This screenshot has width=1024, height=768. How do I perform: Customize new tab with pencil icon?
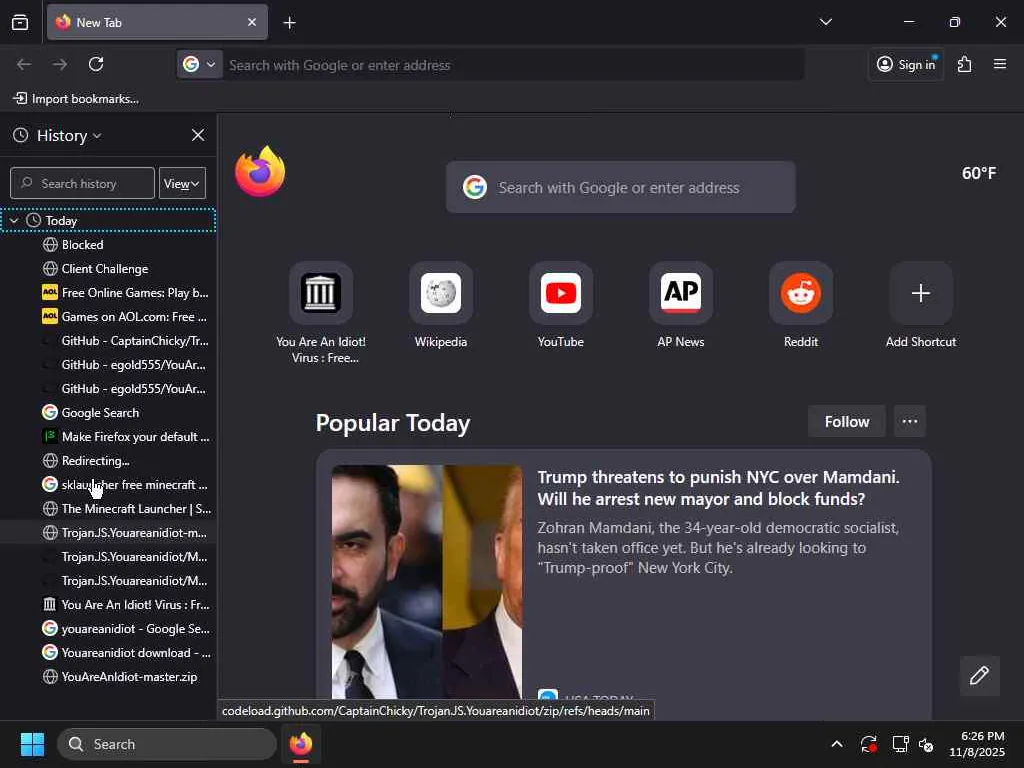(x=979, y=675)
